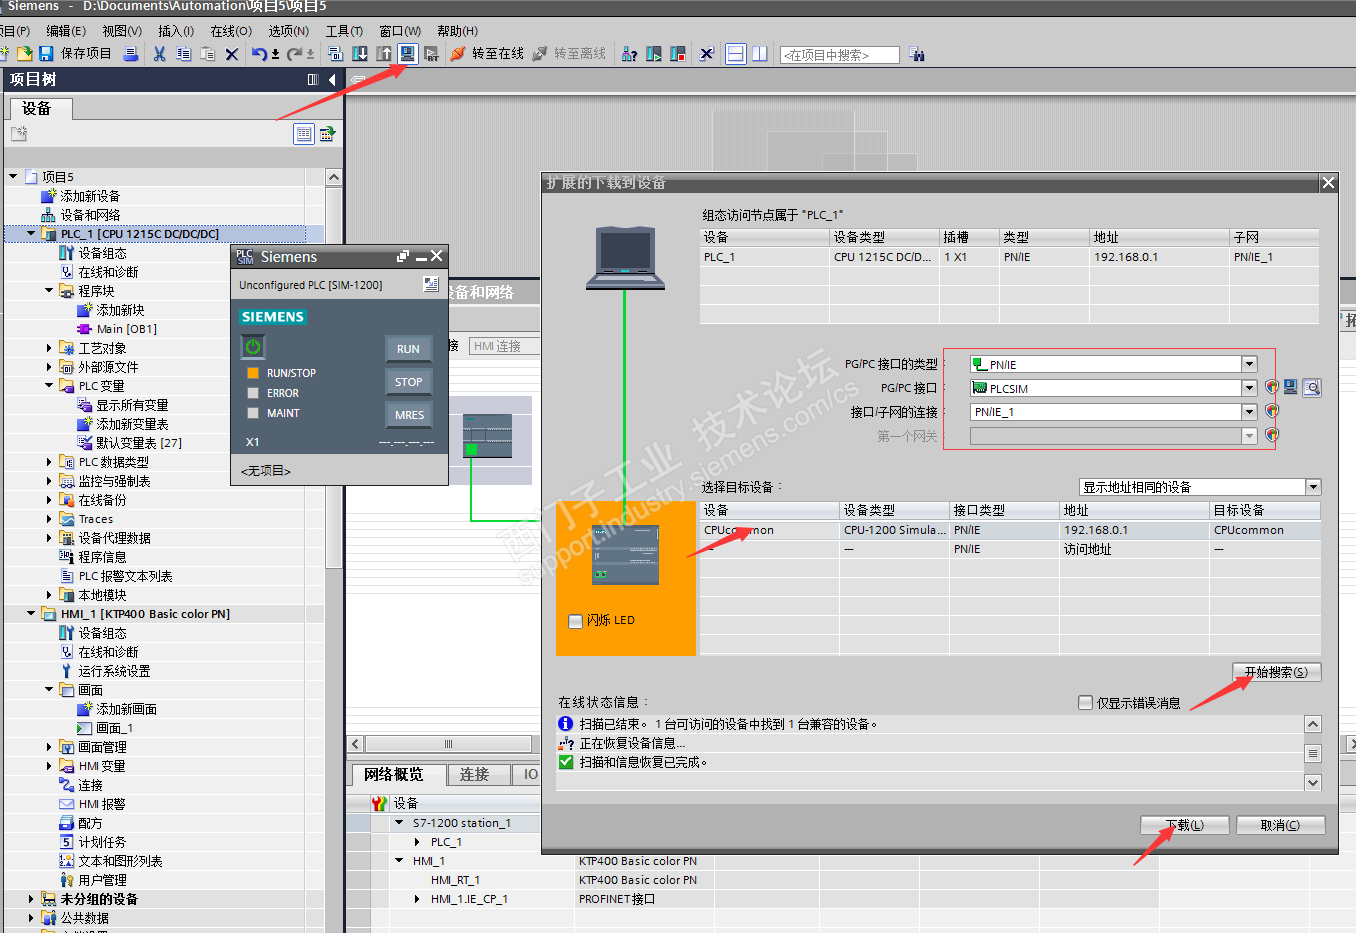Click MRES in the PLCSIM panel
This screenshot has height=933, width=1356.
pos(409,415)
